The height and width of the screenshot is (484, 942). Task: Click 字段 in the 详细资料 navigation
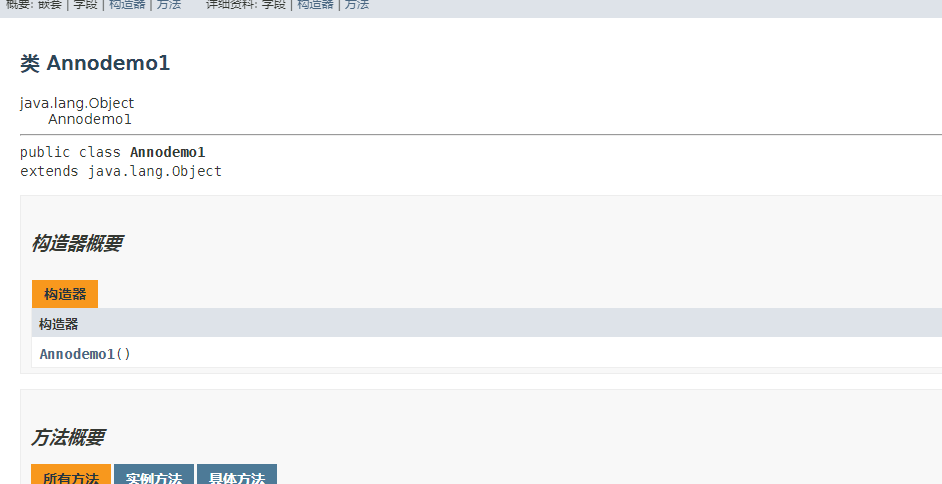tap(273, 5)
